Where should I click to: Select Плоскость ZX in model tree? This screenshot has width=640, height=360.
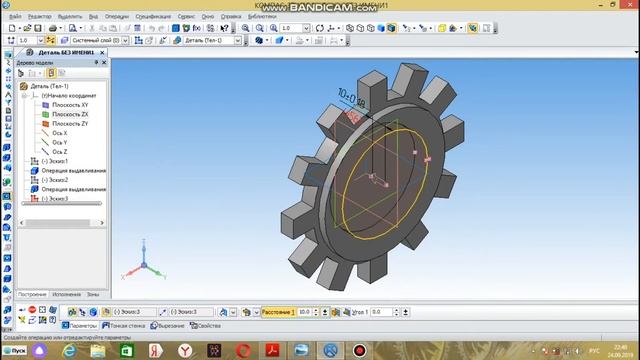coord(70,114)
